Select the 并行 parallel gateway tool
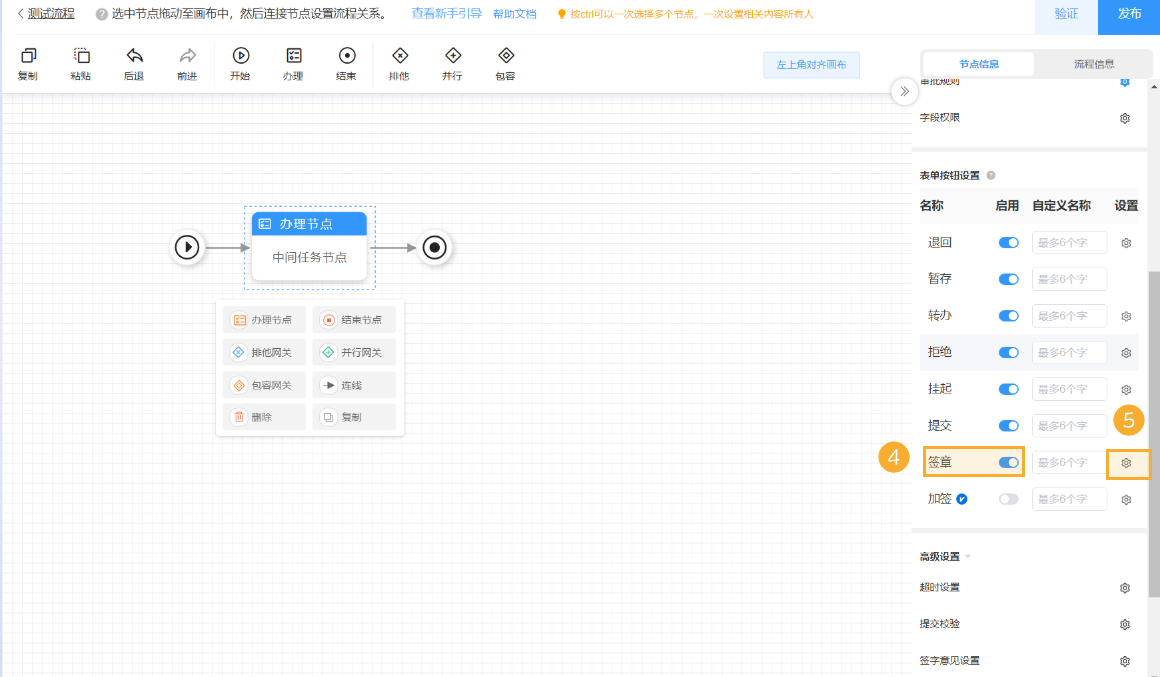The height and width of the screenshot is (677, 1160). pos(453,57)
